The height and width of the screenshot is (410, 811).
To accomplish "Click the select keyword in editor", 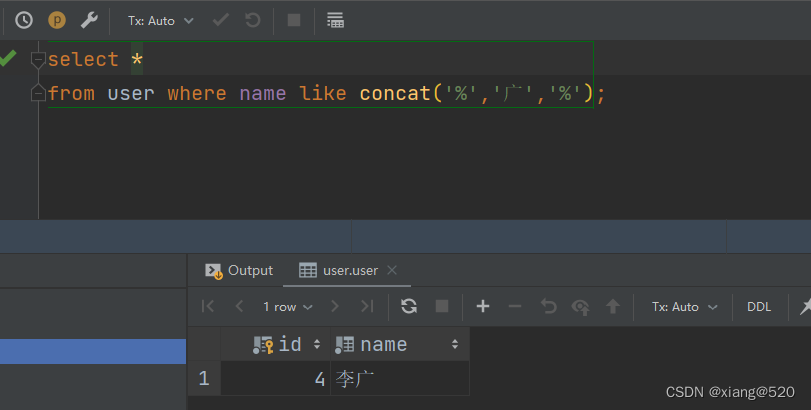I will click(x=83, y=59).
